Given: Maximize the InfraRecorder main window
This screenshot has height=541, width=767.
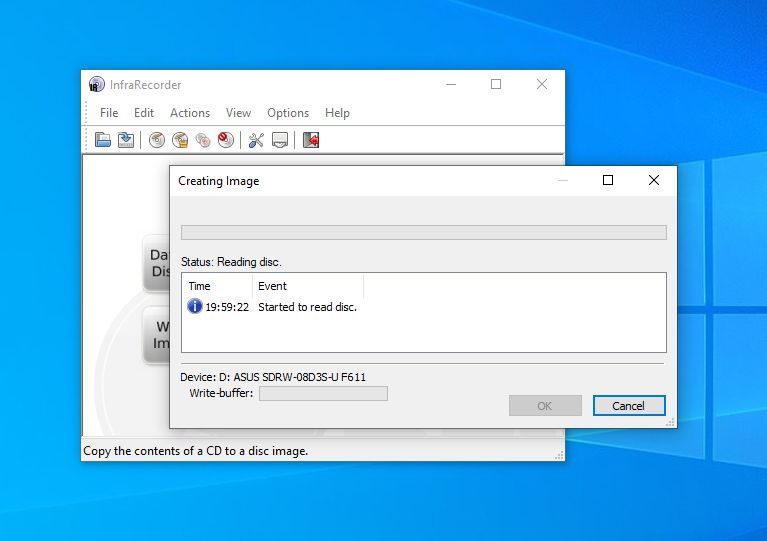Looking at the screenshot, I should click(496, 84).
